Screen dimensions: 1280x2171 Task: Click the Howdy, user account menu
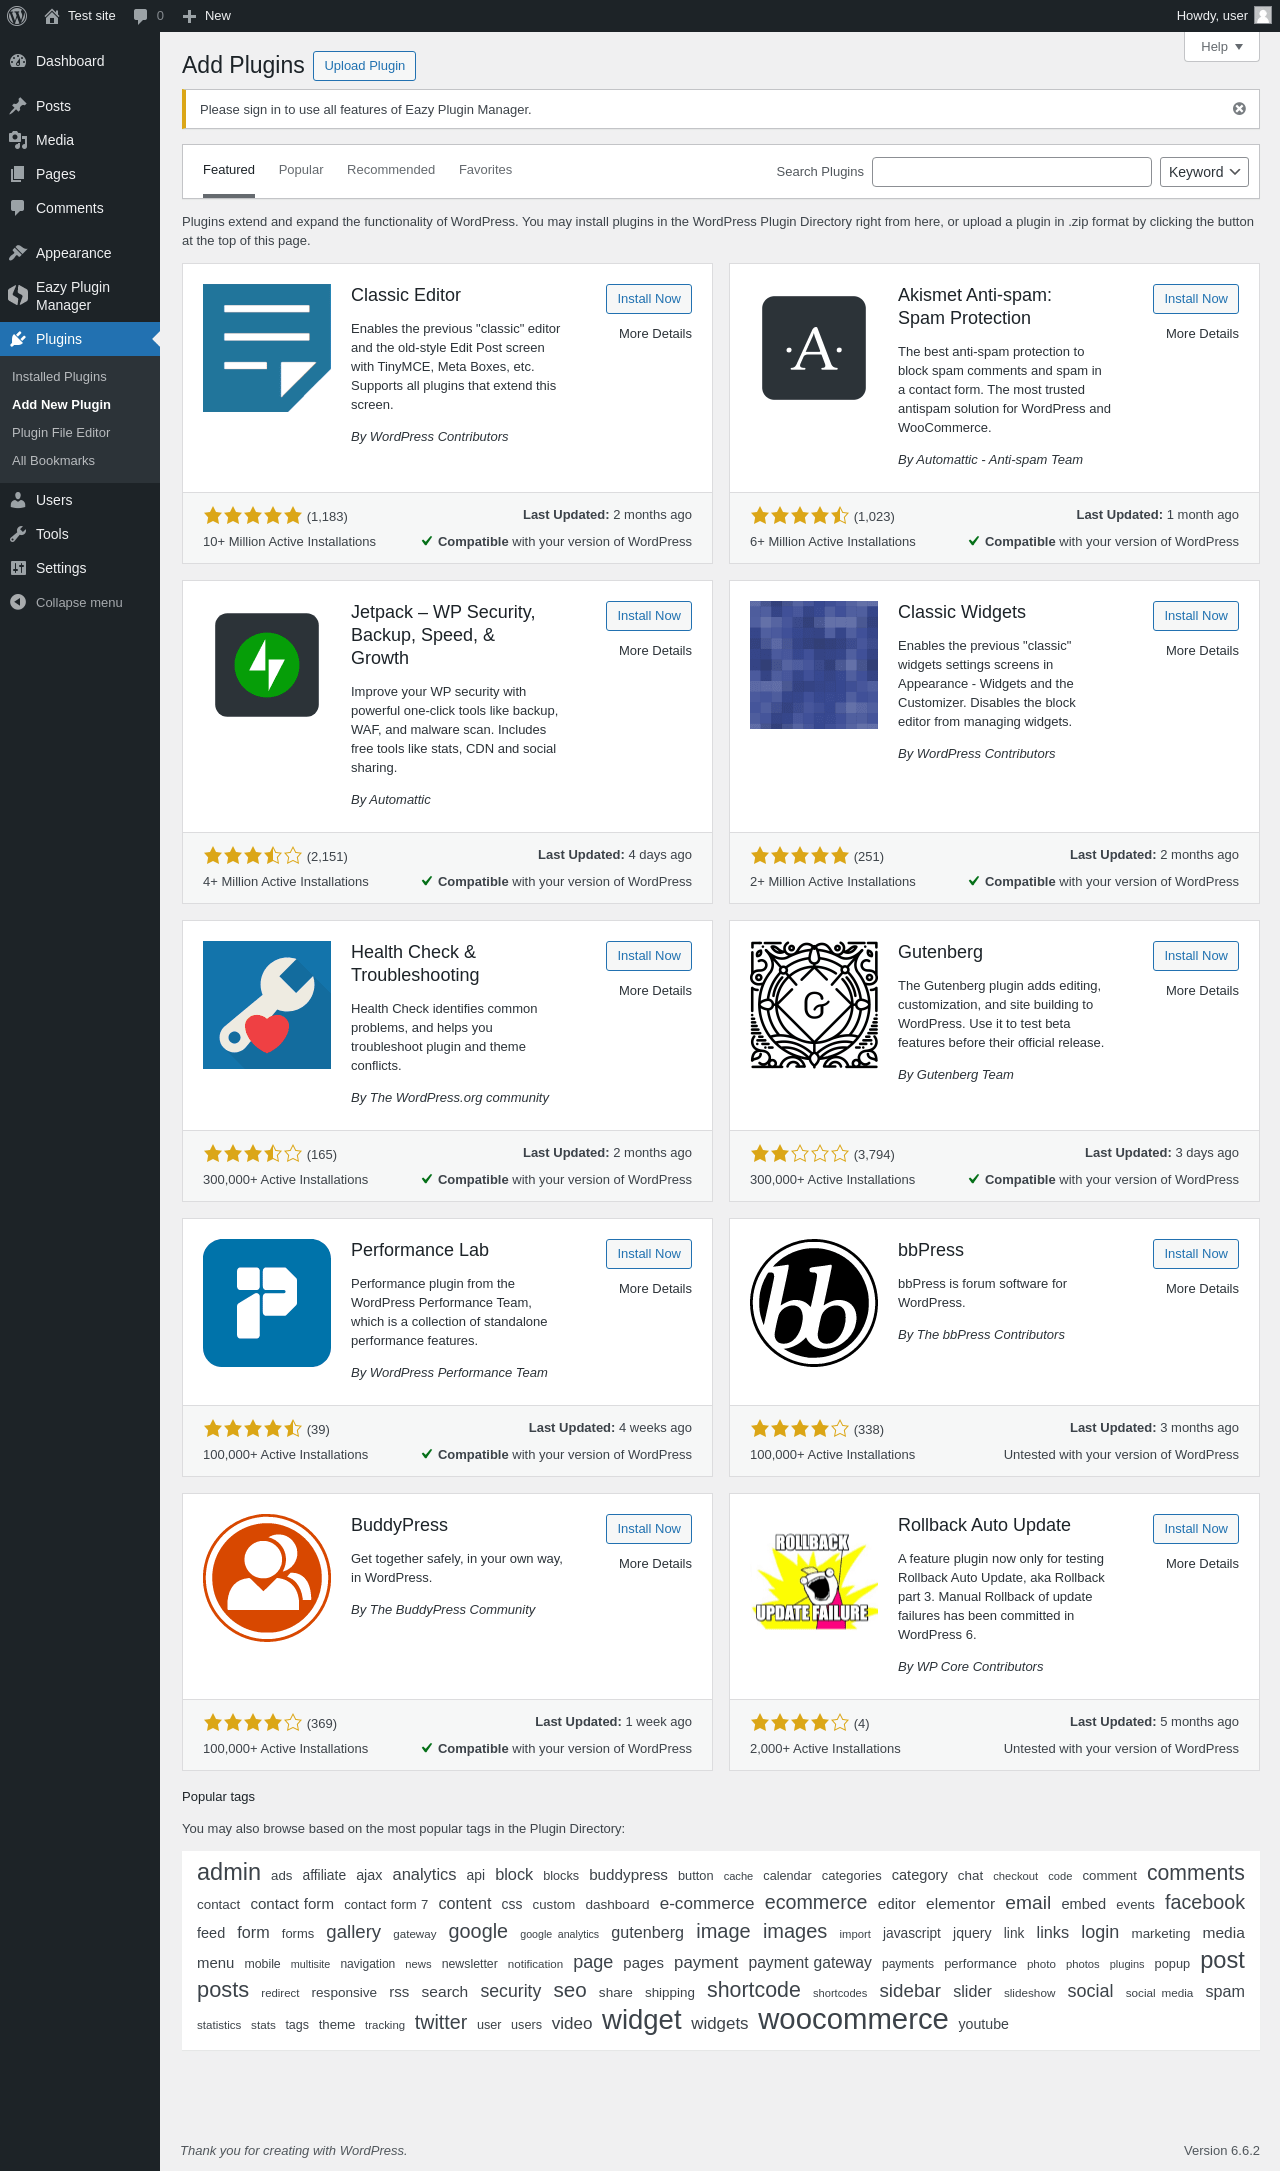1223,16
